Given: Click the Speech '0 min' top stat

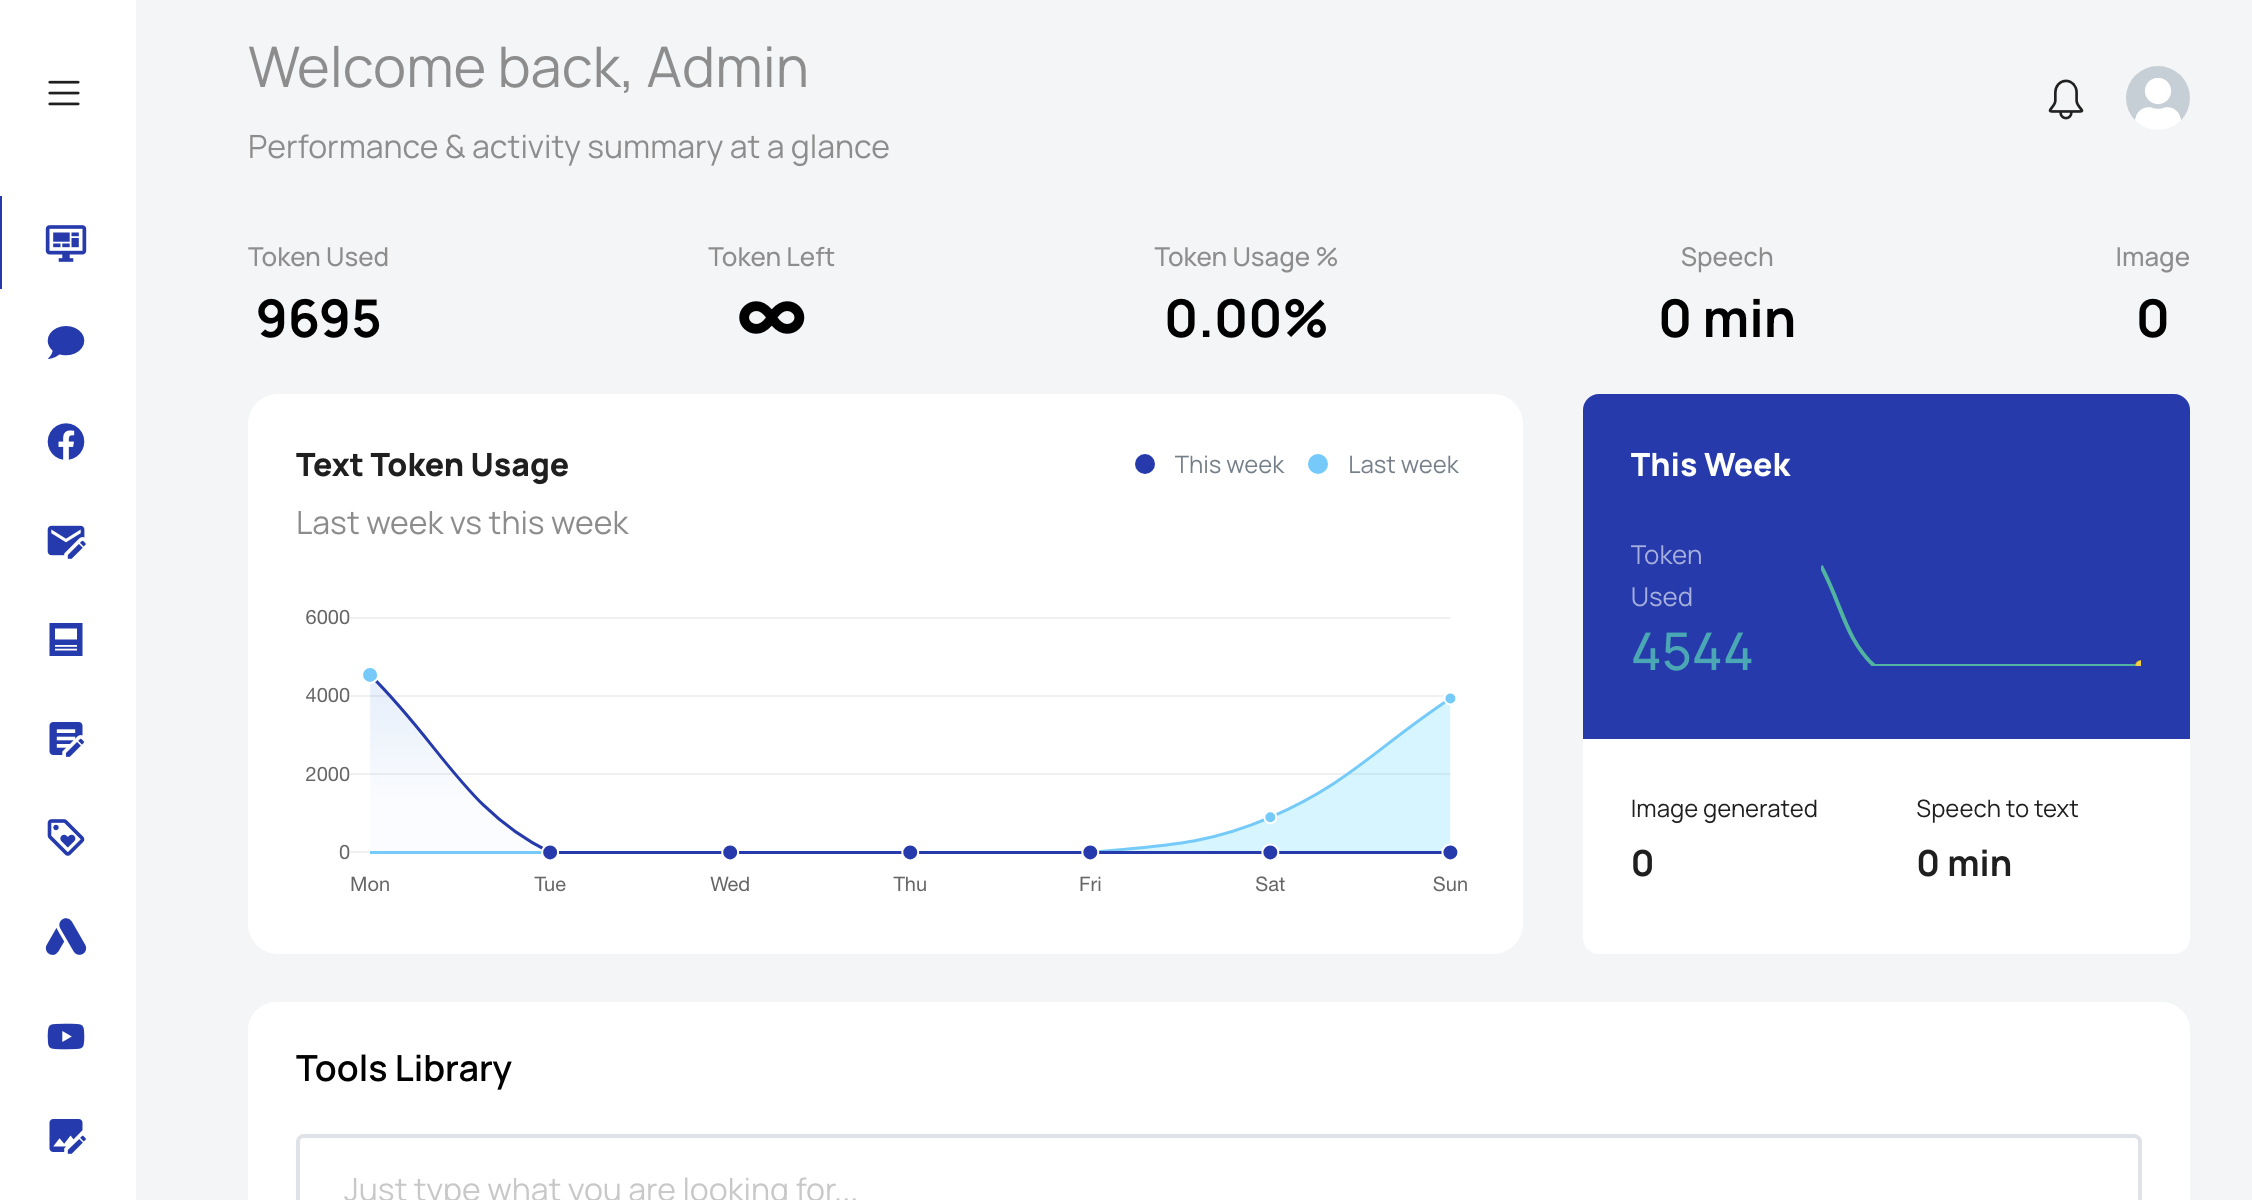Looking at the screenshot, I should pyautogui.click(x=1727, y=319).
